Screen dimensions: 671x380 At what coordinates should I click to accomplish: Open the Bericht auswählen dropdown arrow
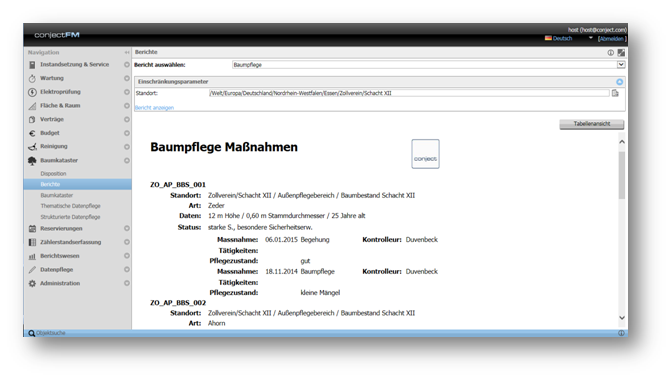click(621, 65)
